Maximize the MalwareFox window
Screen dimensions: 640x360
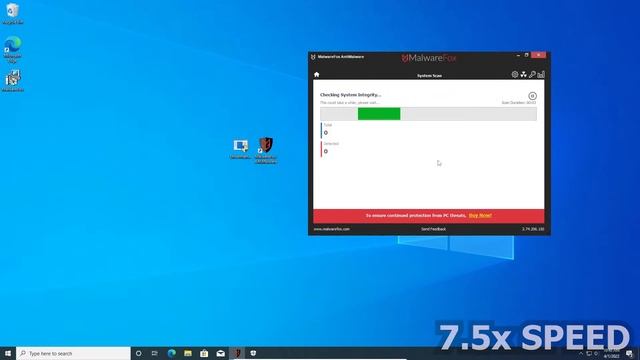(x=527, y=55)
